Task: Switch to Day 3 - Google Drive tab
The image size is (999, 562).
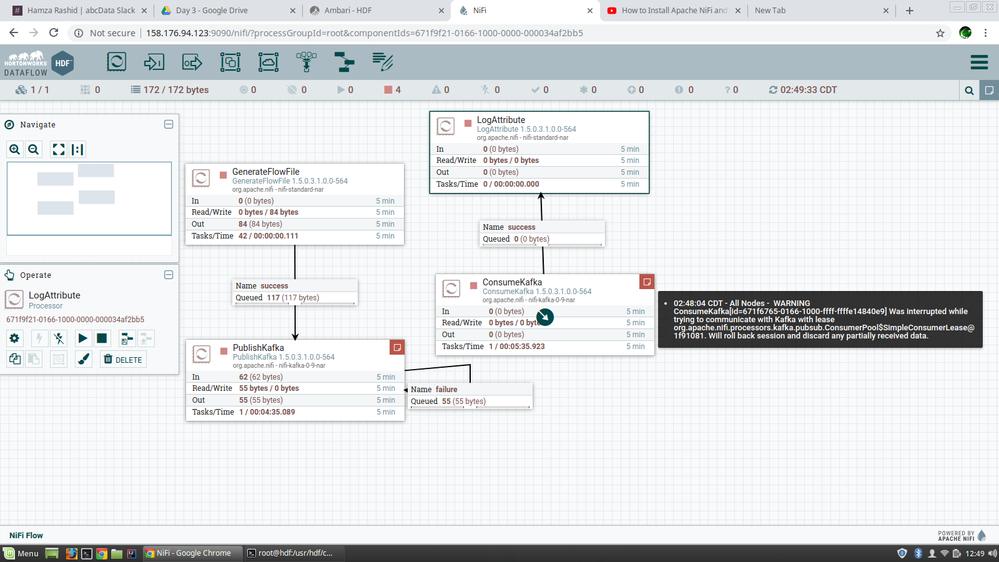Action: (x=218, y=10)
